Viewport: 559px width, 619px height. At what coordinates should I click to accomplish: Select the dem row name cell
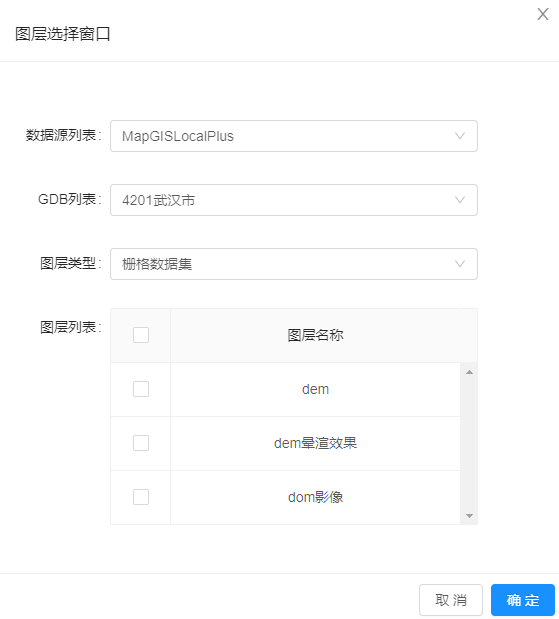point(315,389)
